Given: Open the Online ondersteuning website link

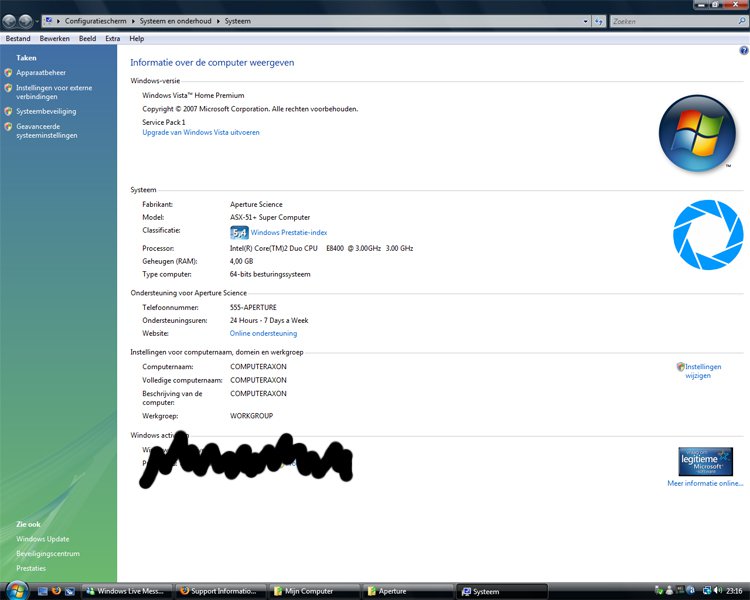Looking at the screenshot, I should 264,333.
